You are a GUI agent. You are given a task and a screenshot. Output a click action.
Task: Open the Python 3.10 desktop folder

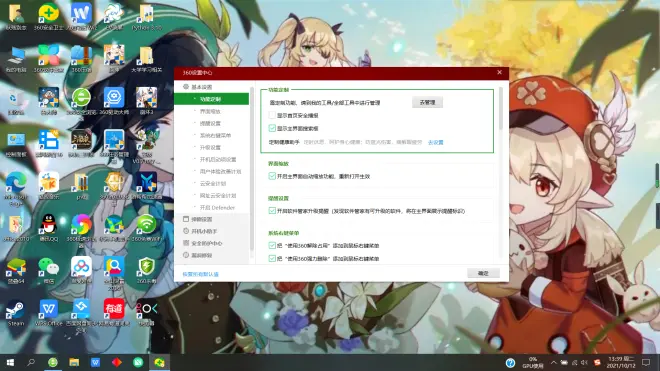click(146, 17)
